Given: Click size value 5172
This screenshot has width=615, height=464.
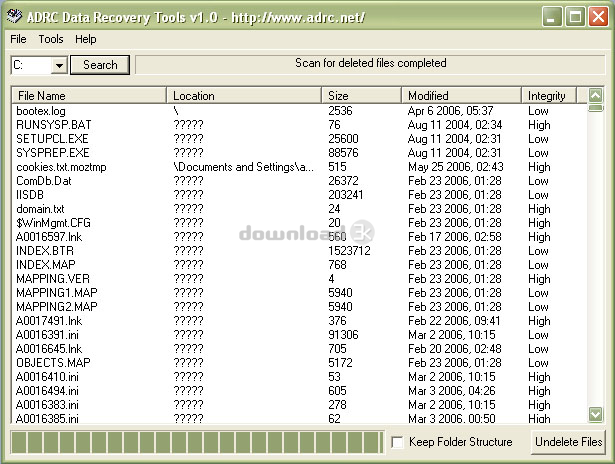Looking at the screenshot, I should pyautogui.click(x=340, y=363).
